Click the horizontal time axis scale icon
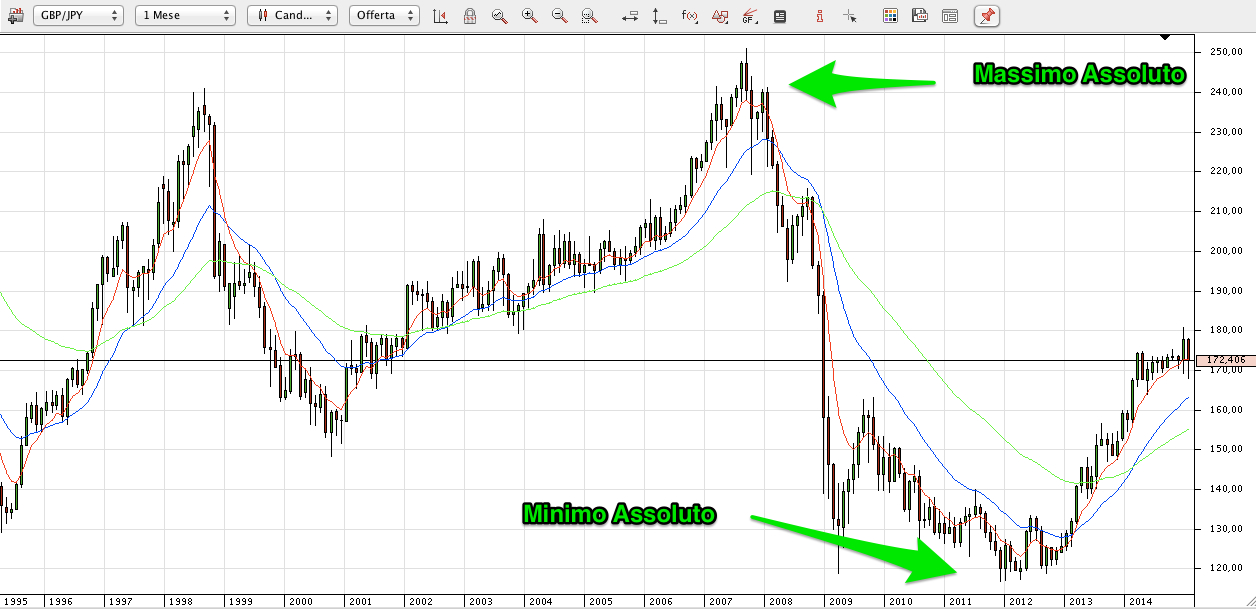 click(630, 15)
